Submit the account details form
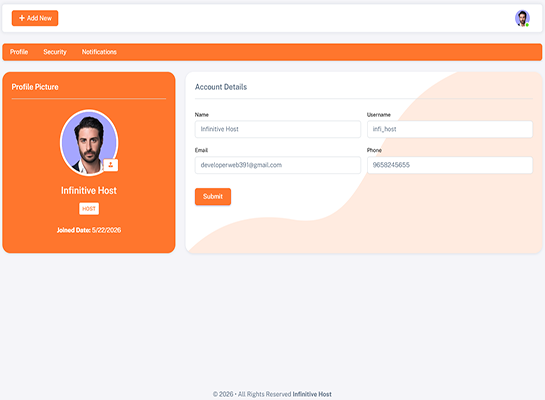This screenshot has width=545, height=400. coord(213,196)
